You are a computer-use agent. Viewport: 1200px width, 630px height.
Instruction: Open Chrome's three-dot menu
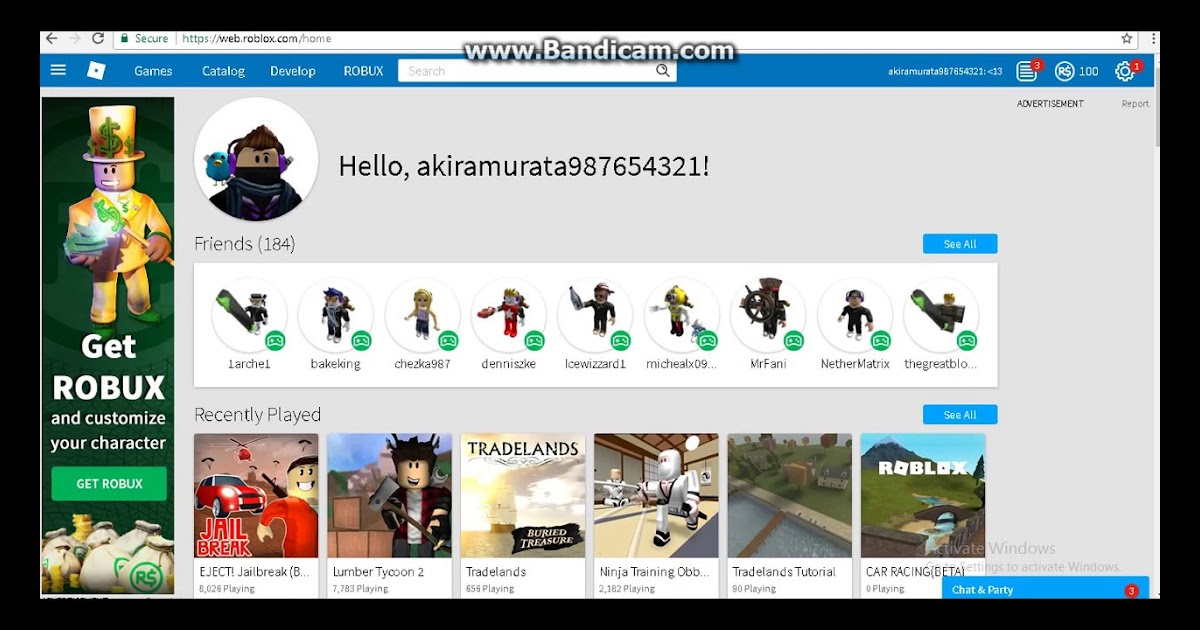coord(1152,38)
